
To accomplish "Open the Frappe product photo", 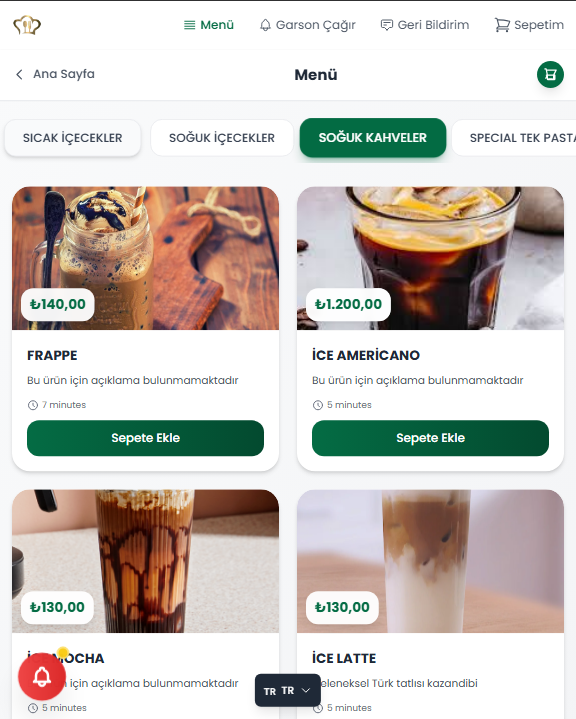I will click(145, 258).
